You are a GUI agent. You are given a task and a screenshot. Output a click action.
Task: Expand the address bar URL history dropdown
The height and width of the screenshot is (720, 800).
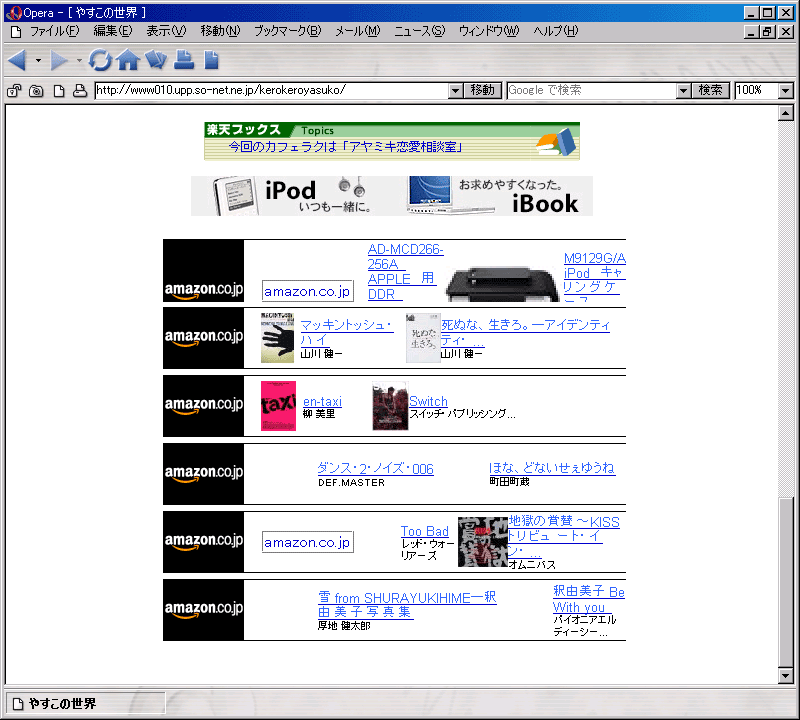[x=456, y=91]
